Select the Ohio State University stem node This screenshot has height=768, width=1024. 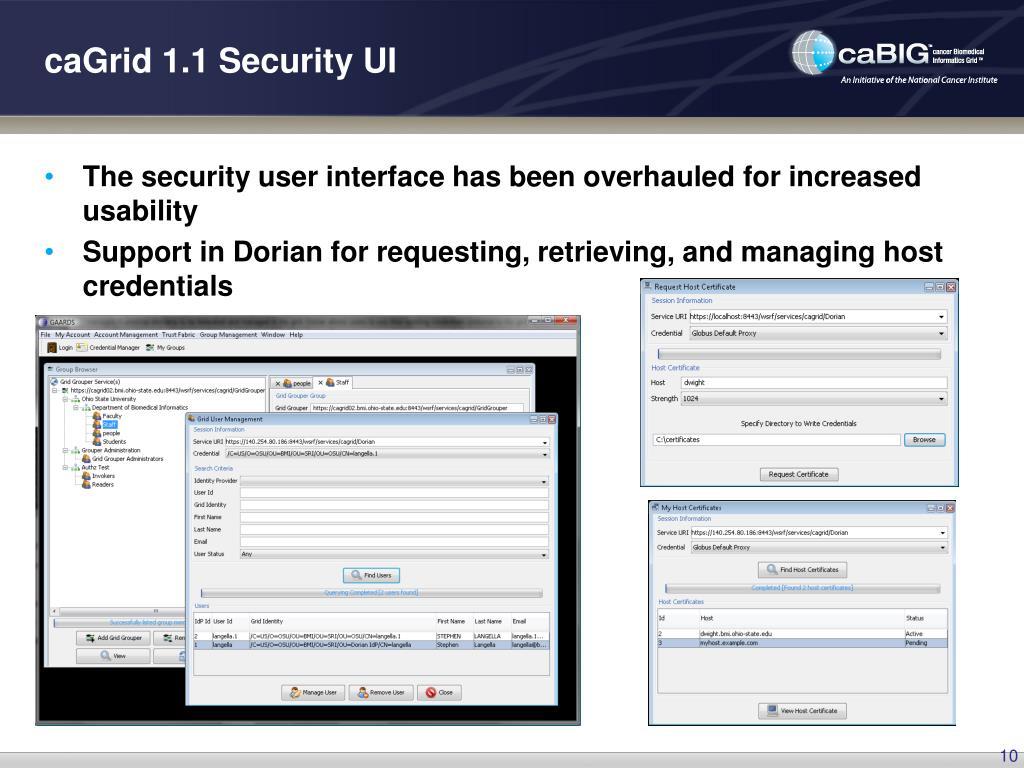point(104,399)
